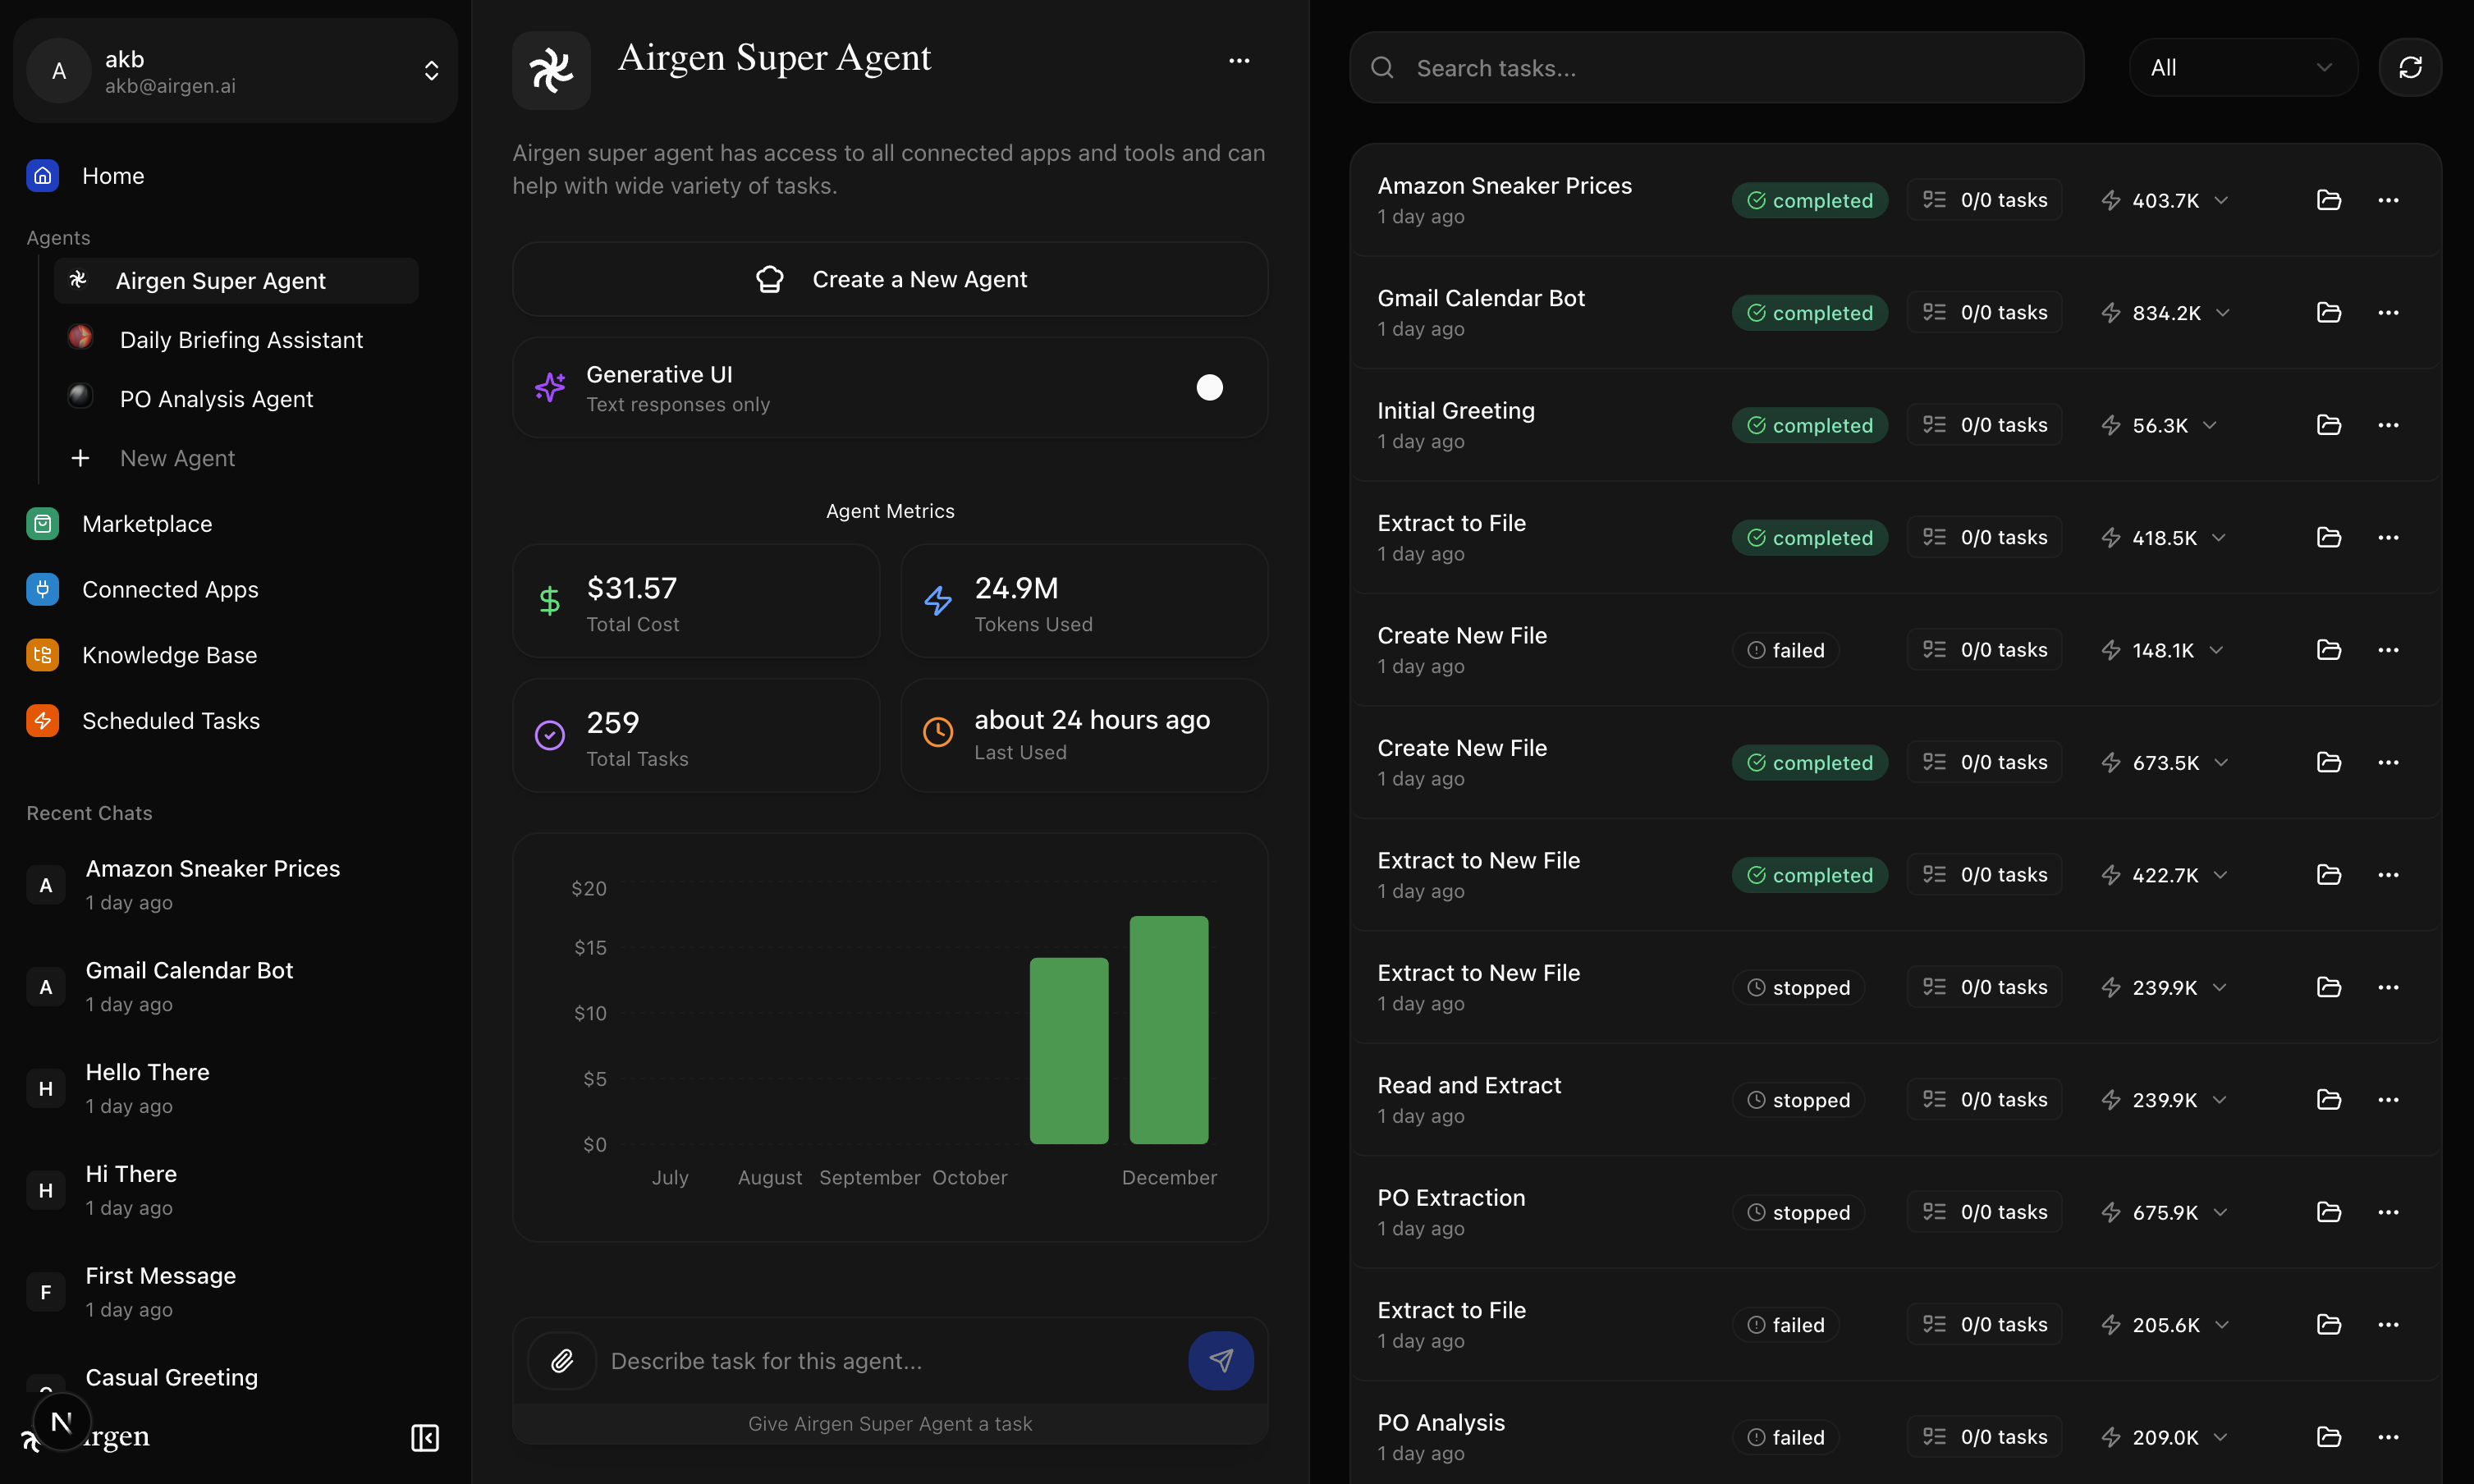Open the Home section in sidebar
The height and width of the screenshot is (1484, 2474).
pos(112,175)
